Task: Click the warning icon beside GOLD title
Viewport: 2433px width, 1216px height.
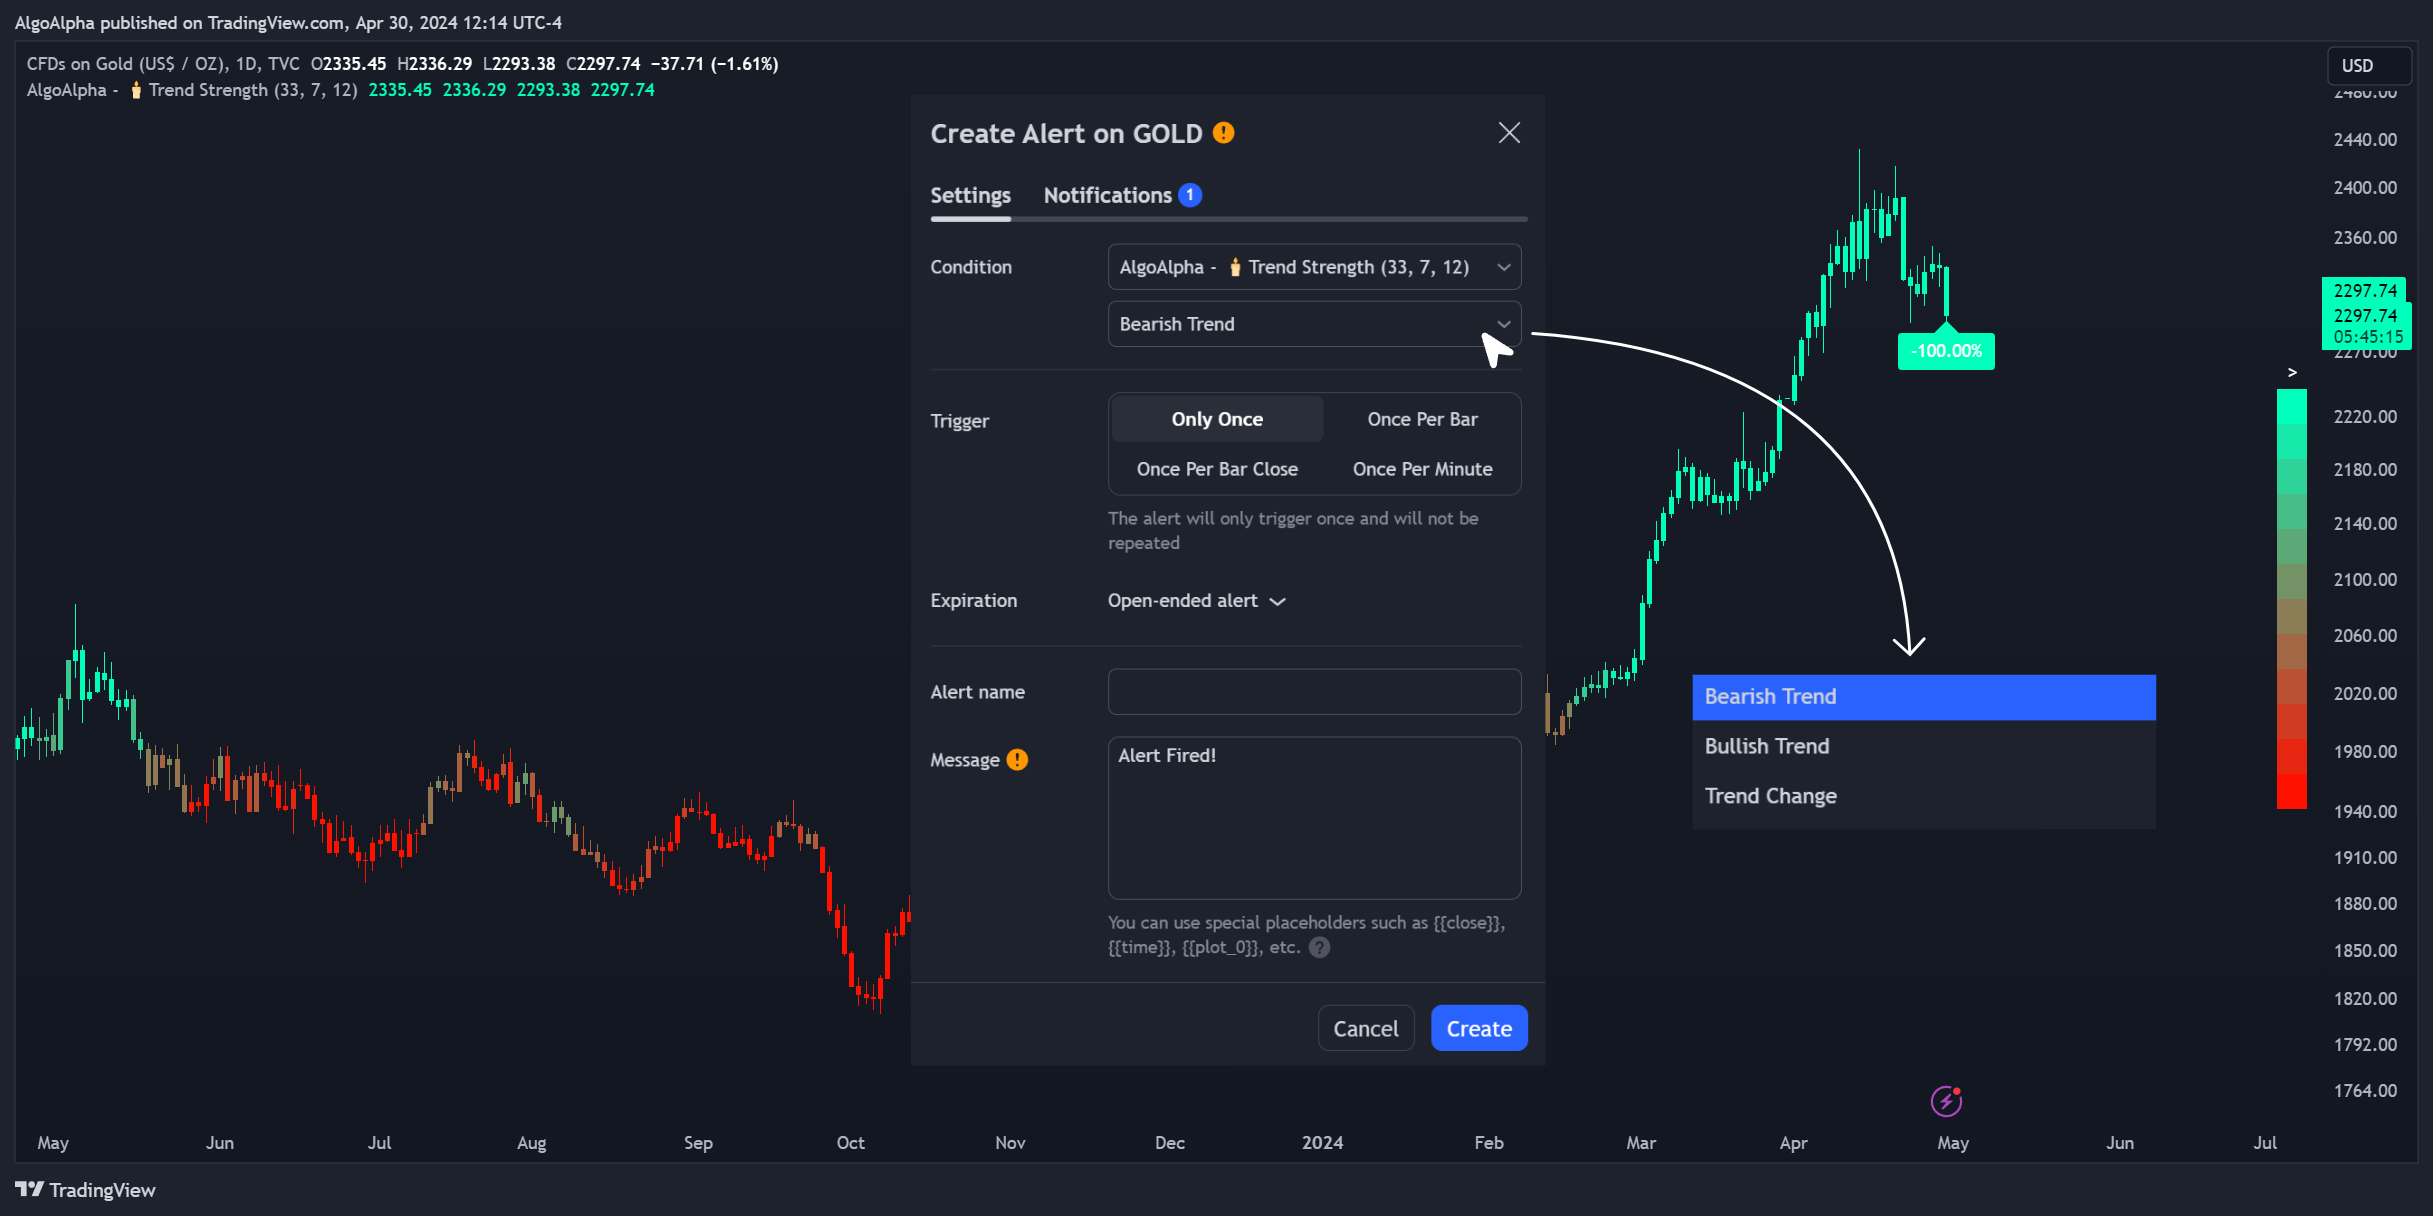Action: click(1223, 133)
